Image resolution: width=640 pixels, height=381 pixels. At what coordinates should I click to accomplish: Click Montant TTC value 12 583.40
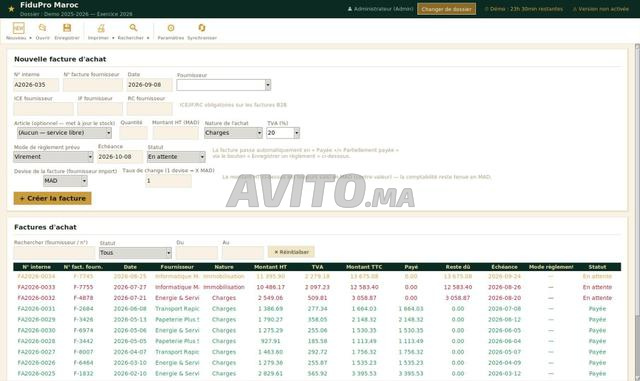tap(364, 287)
